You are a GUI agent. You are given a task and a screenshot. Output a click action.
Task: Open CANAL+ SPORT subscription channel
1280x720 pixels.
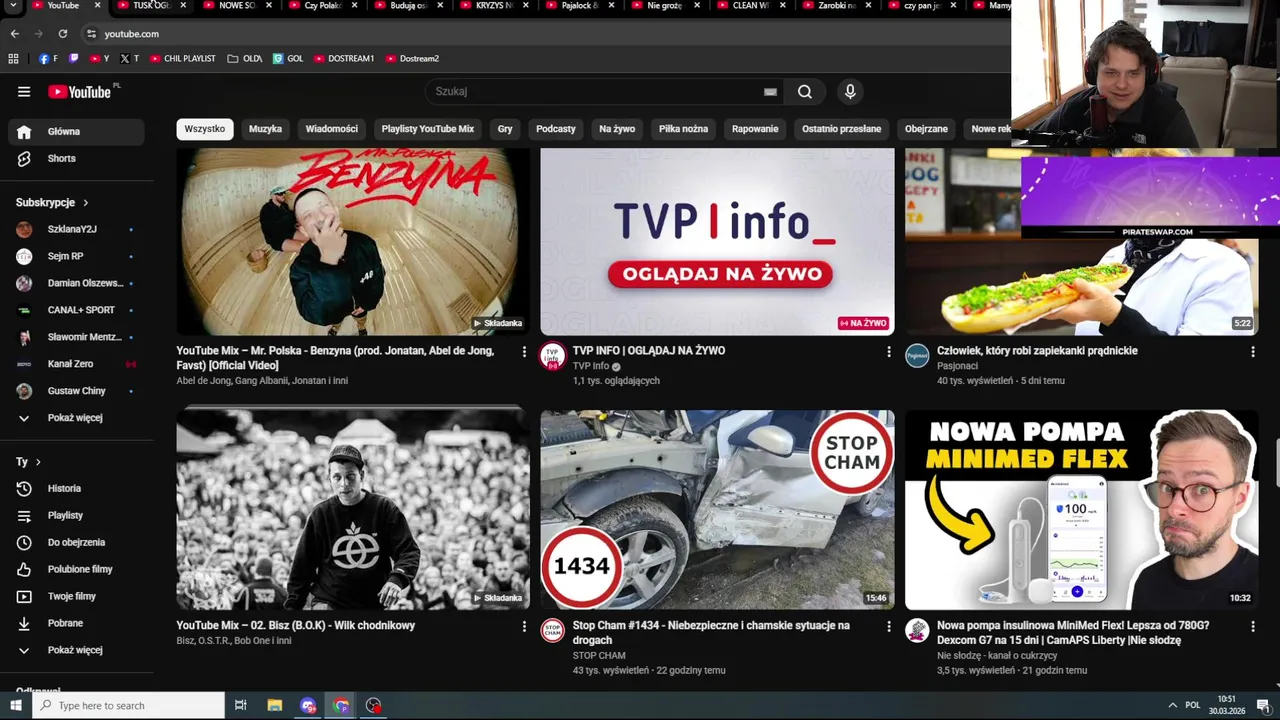[x=76, y=311]
